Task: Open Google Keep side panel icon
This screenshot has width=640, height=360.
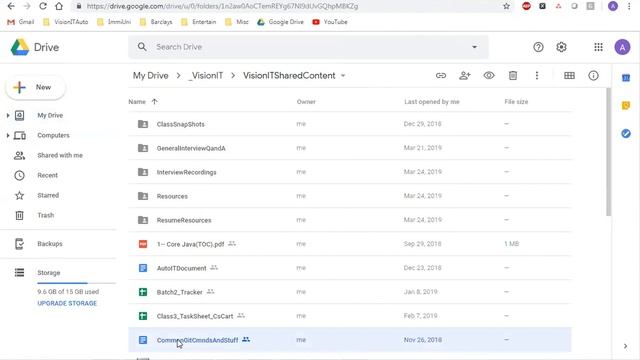Action: (626, 106)
